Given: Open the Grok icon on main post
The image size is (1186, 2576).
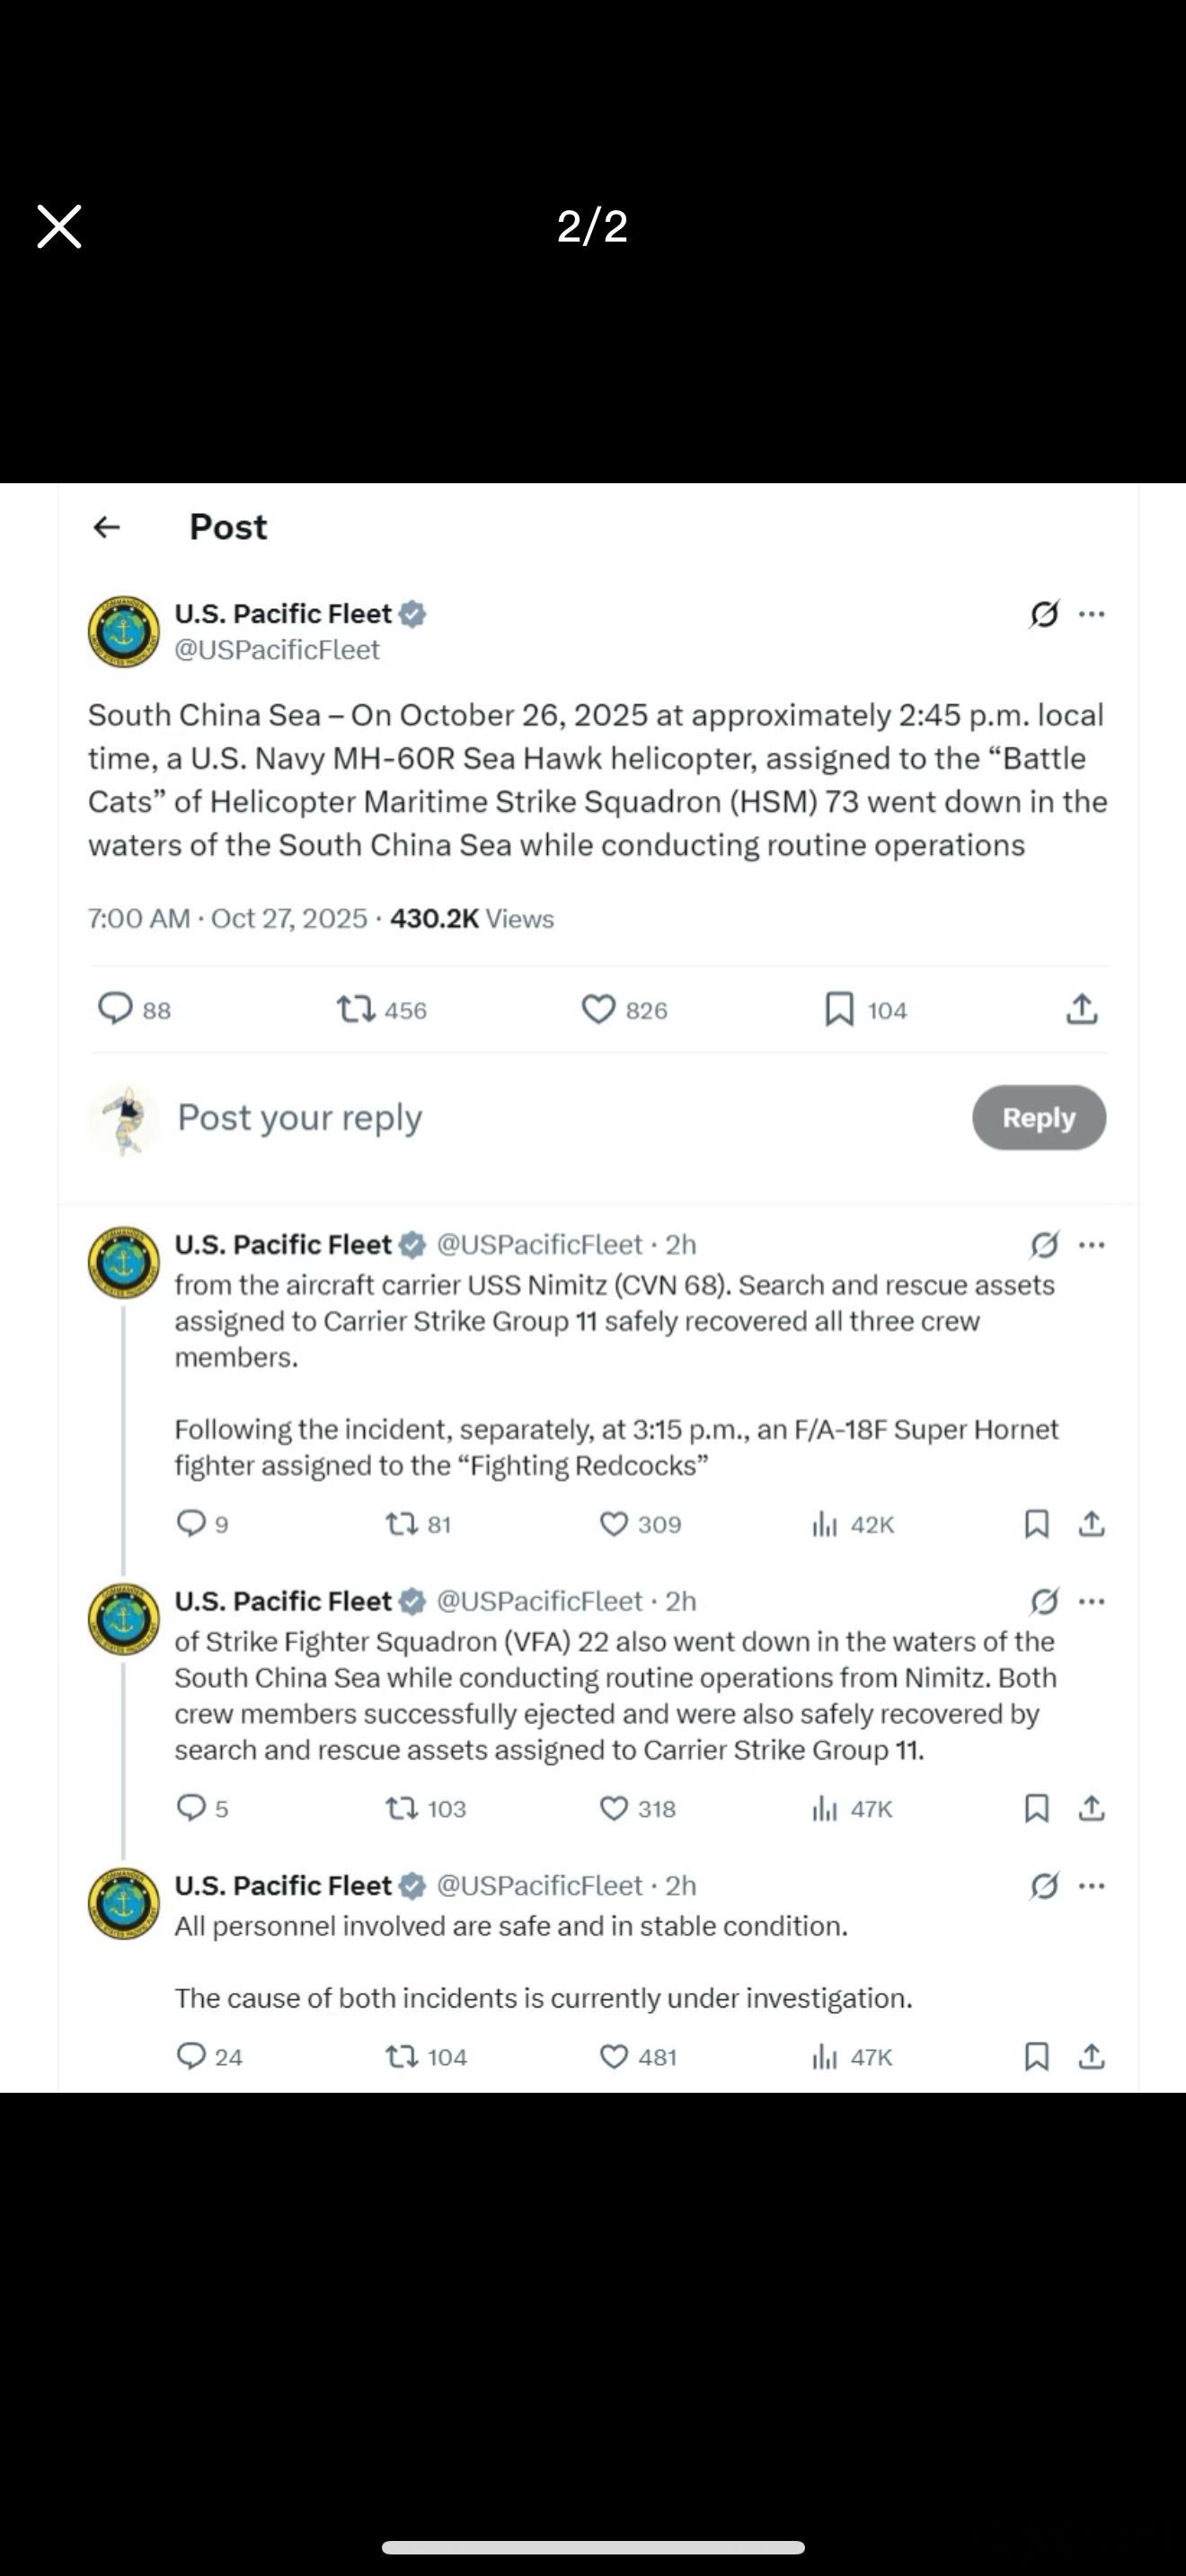Looking at the screenshot, I should coord(1043,614).
